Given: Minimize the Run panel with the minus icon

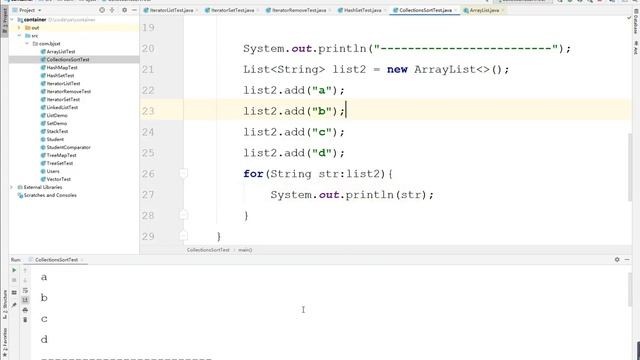Looking at the screenshot, I should tap(627, 260).
